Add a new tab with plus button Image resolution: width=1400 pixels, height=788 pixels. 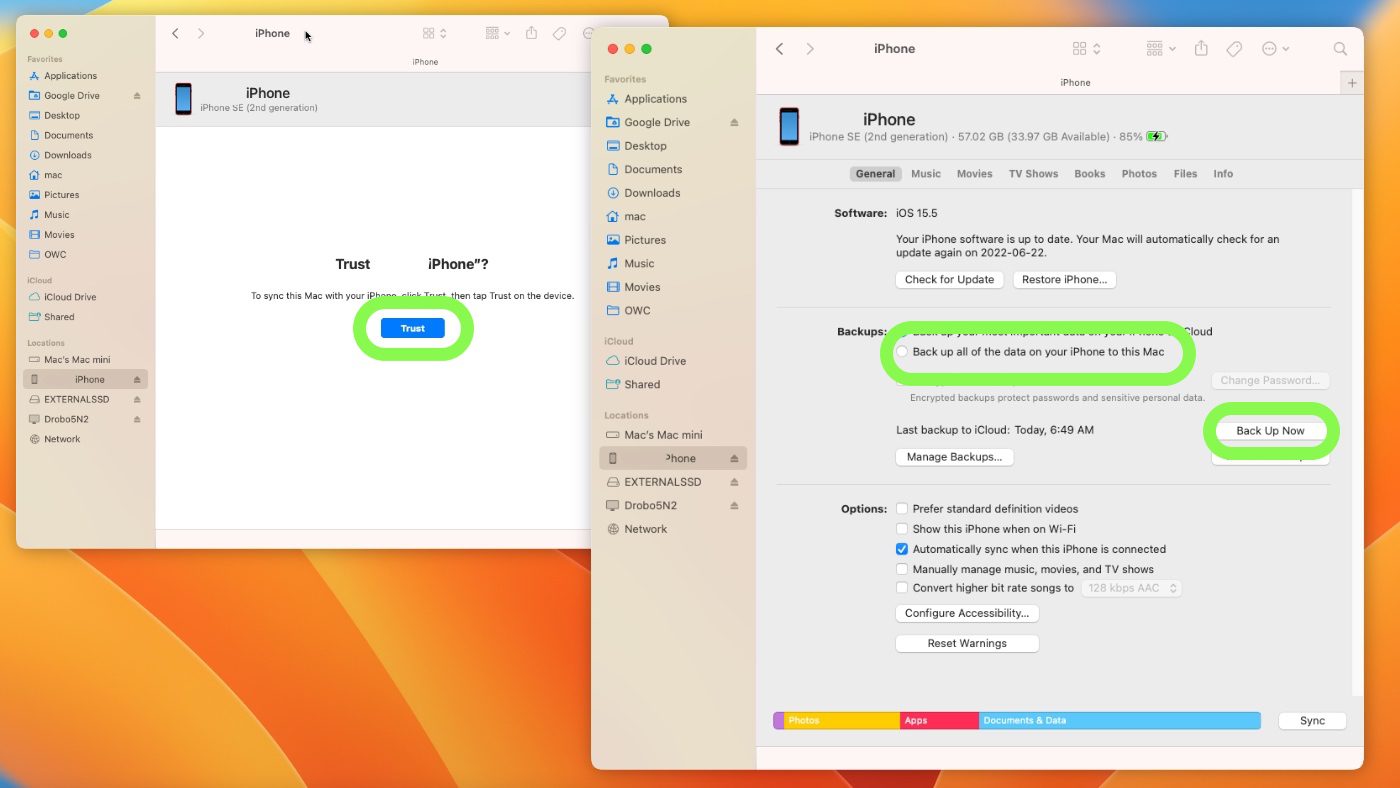tap(1352, 83)
